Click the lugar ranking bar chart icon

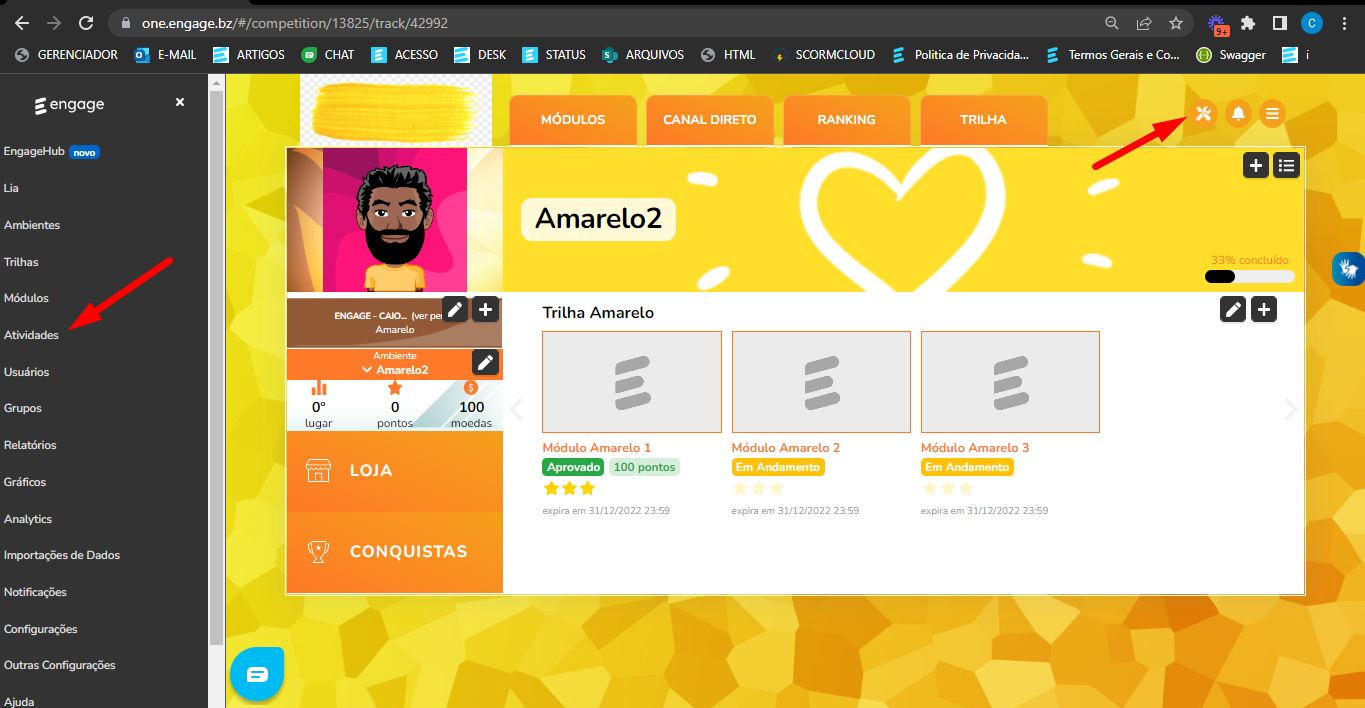319,388
